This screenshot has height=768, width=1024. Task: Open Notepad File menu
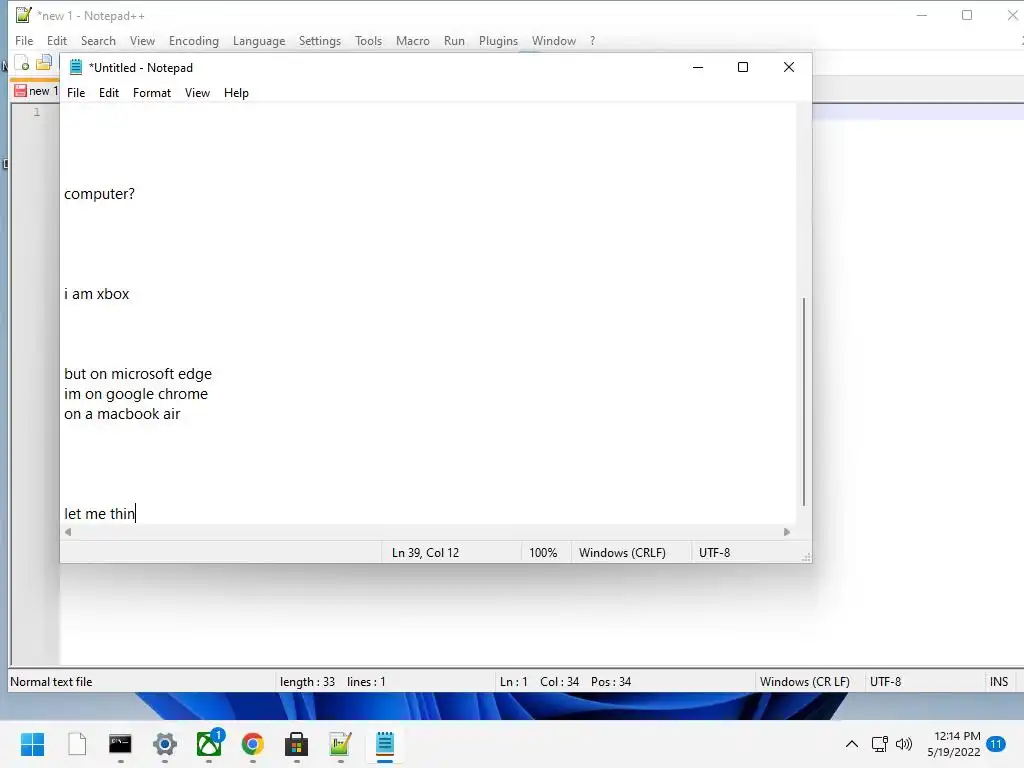click(x=76, y=93)
